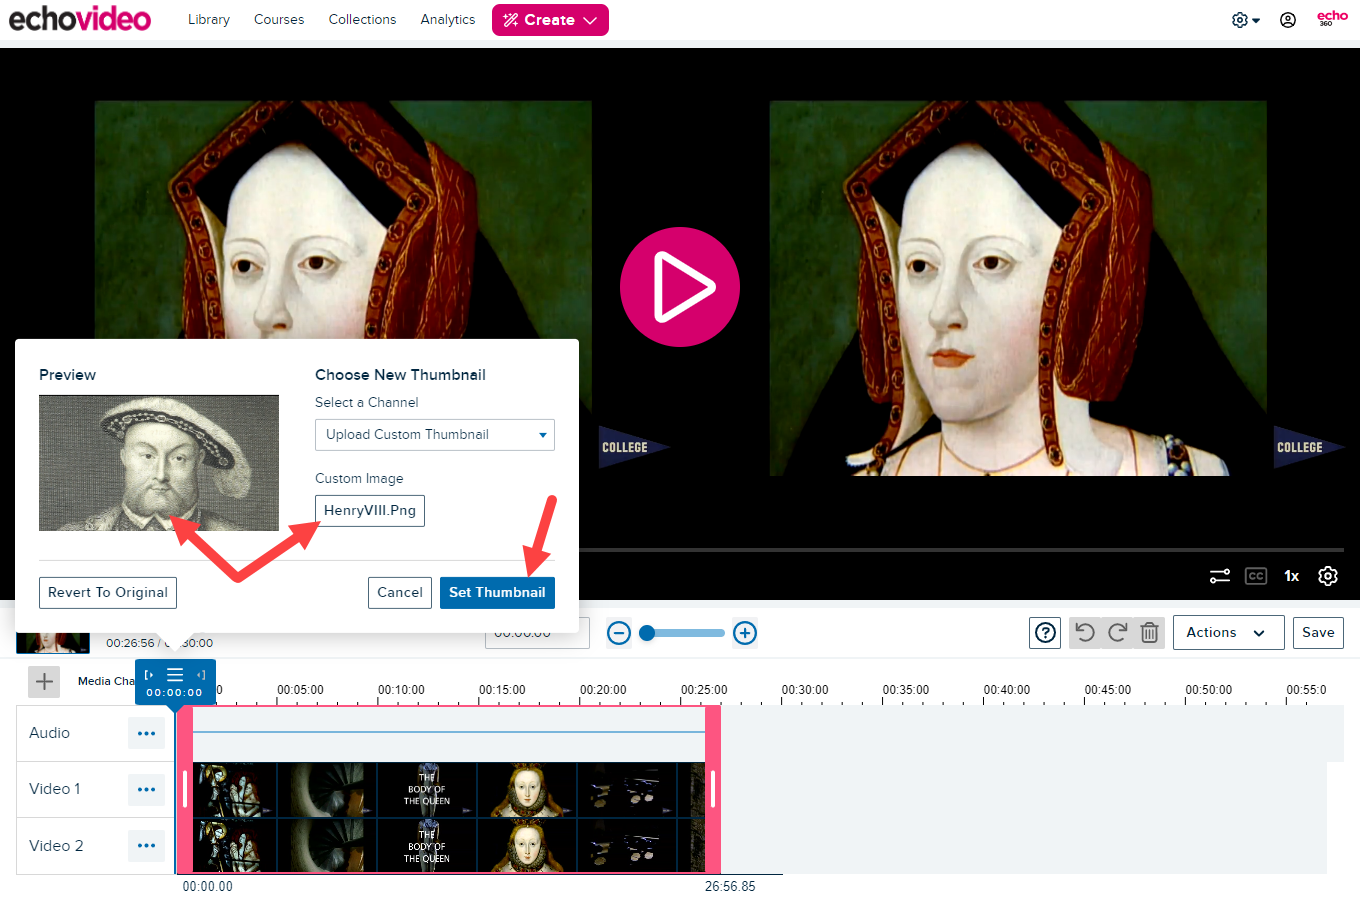Expand the Create dropdown
This screenshot has width=1360, height=921.
coord(550,19)
